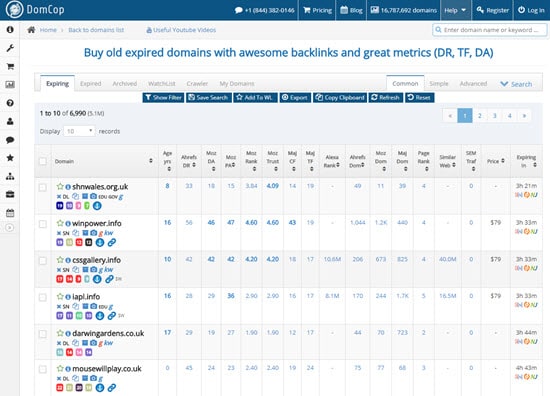This screenshot has height=396, width=550.
Task: Open the Display records dropdown
Action: 79,131
